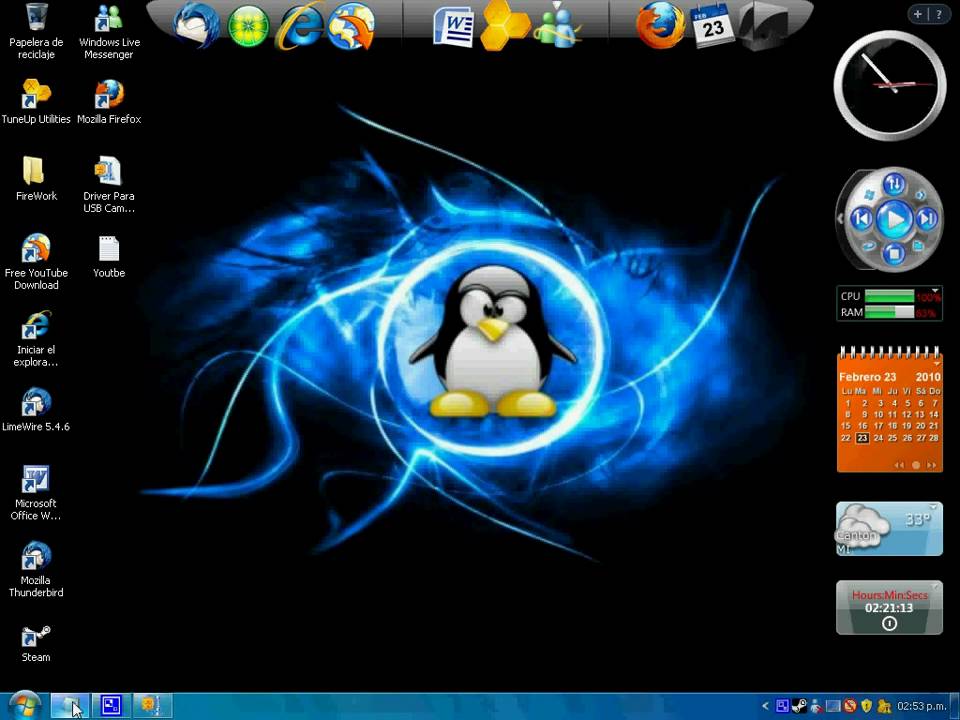Image resolution: width=960 pixels, height=720 pixels.
Task: Add a gadget with the plus button
Action: [918, 14]
